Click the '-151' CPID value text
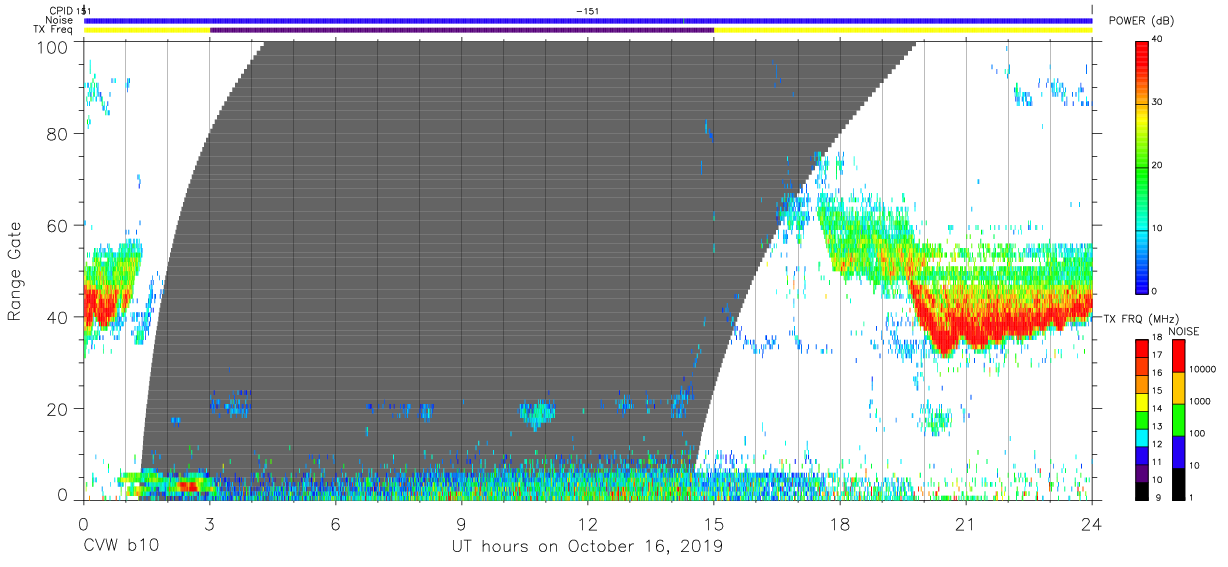 tap(587, 10)
